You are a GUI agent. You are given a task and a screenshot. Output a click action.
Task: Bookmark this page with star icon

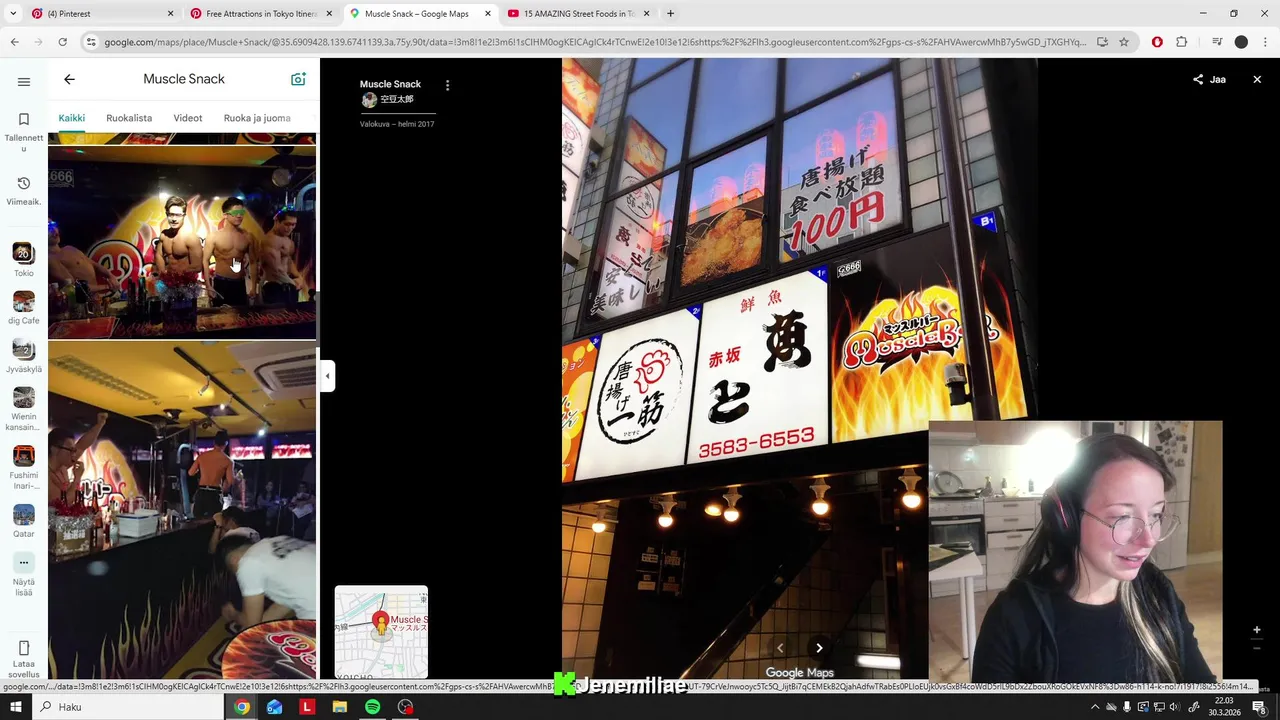click(x=1124, y=42)
